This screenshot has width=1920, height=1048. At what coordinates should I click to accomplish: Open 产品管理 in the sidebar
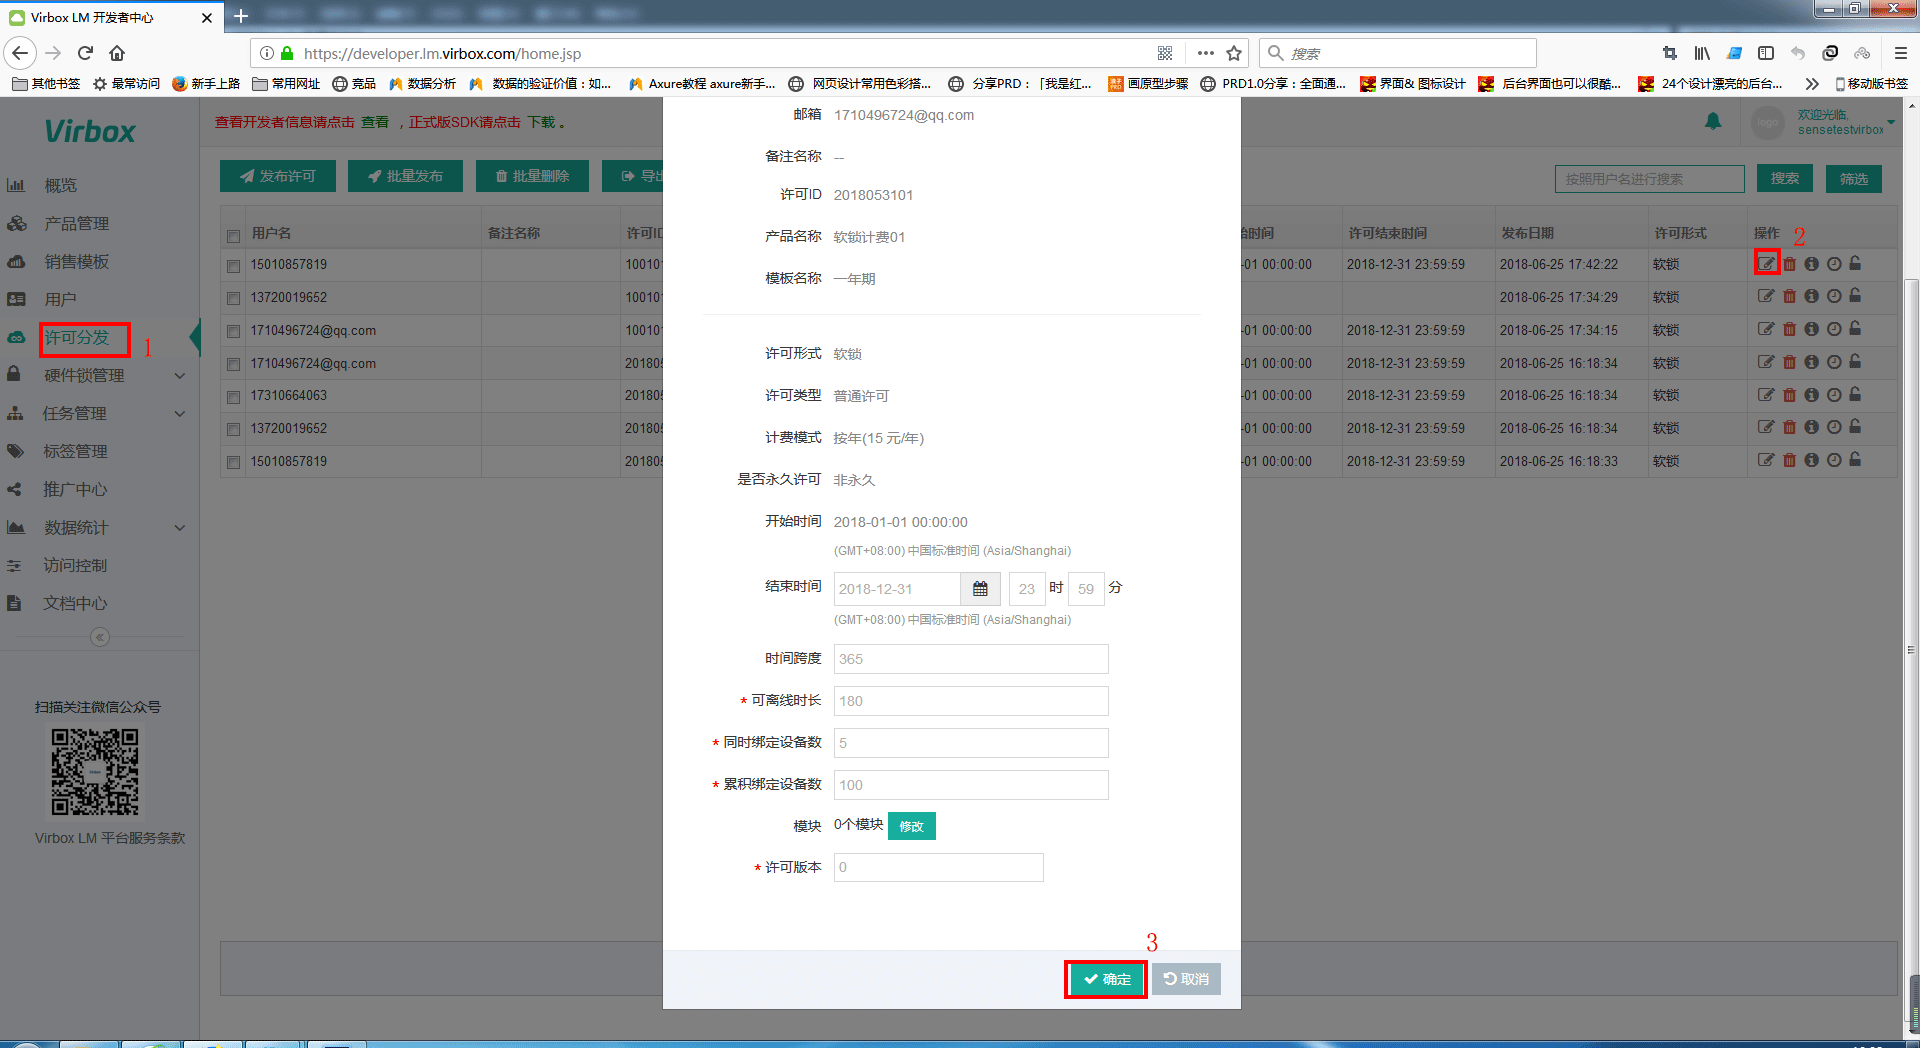click(76, 223)
